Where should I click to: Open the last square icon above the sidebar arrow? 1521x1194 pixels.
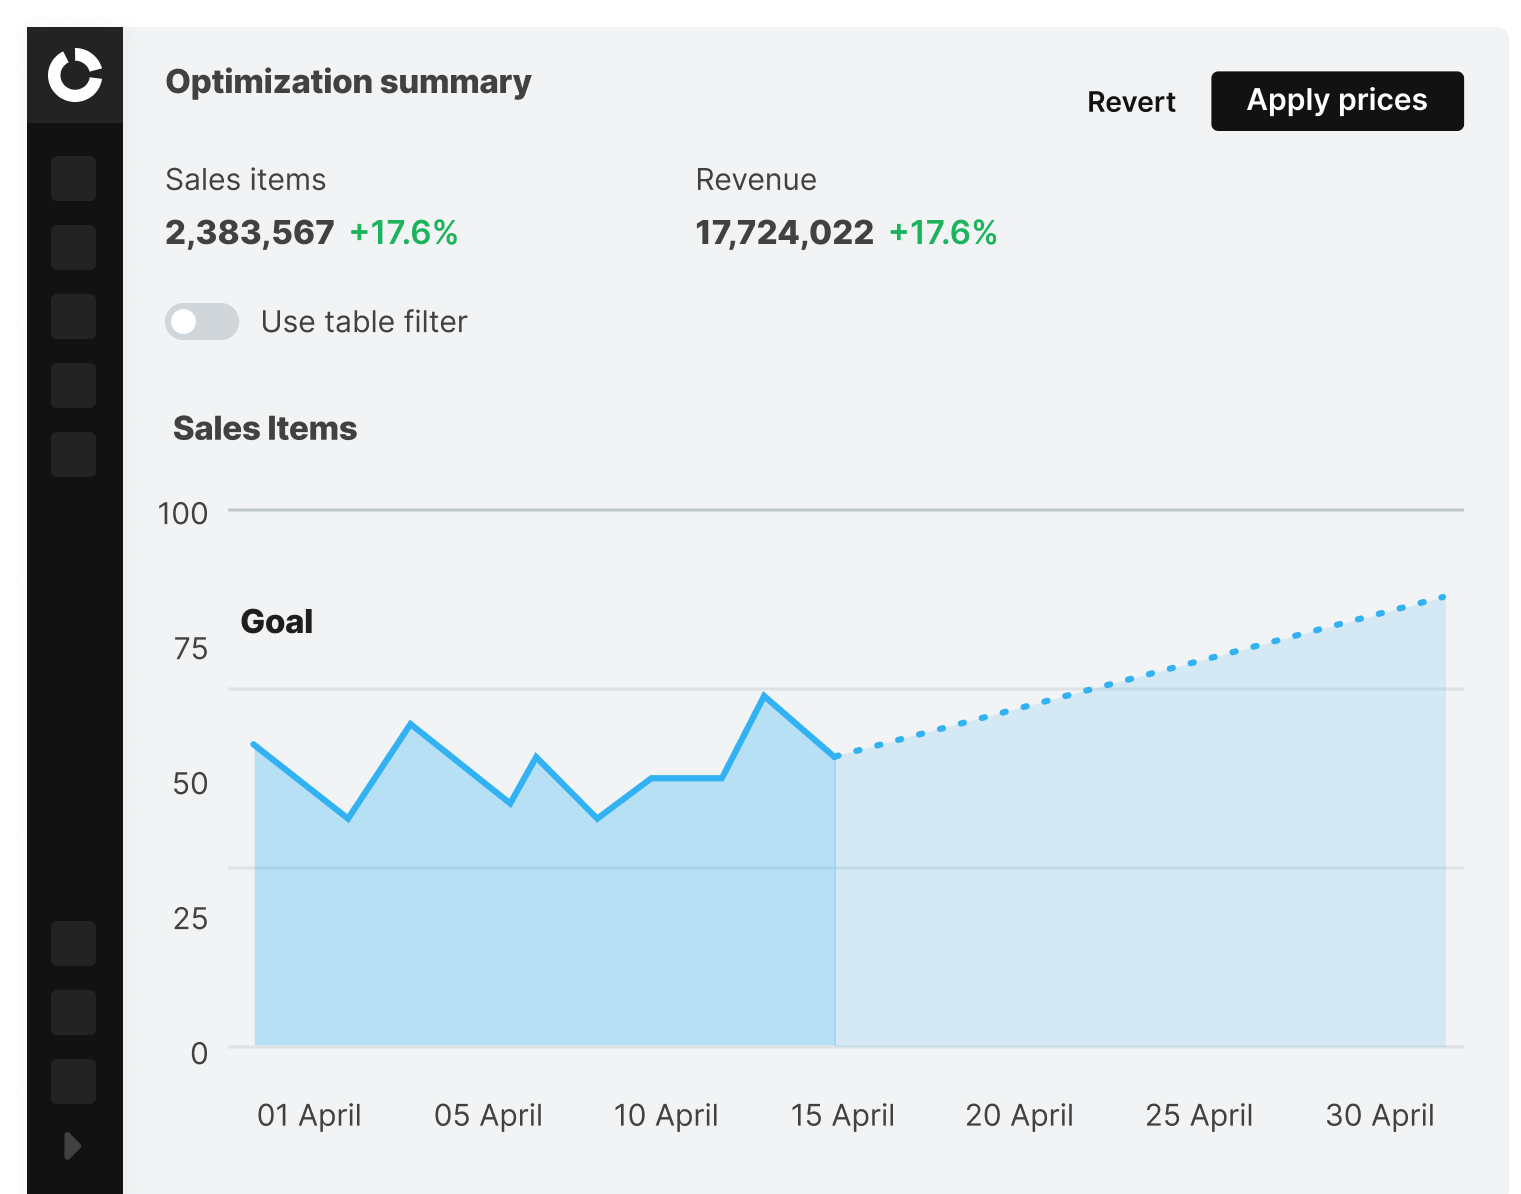click(x=73, y=1082)
